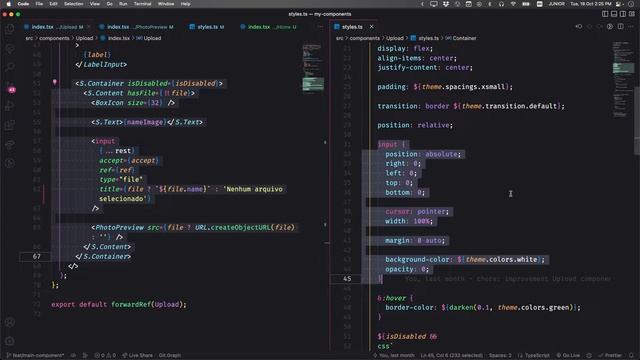Close the index.tsx Upload tab

pyautogui.click(x=89, y=27)
